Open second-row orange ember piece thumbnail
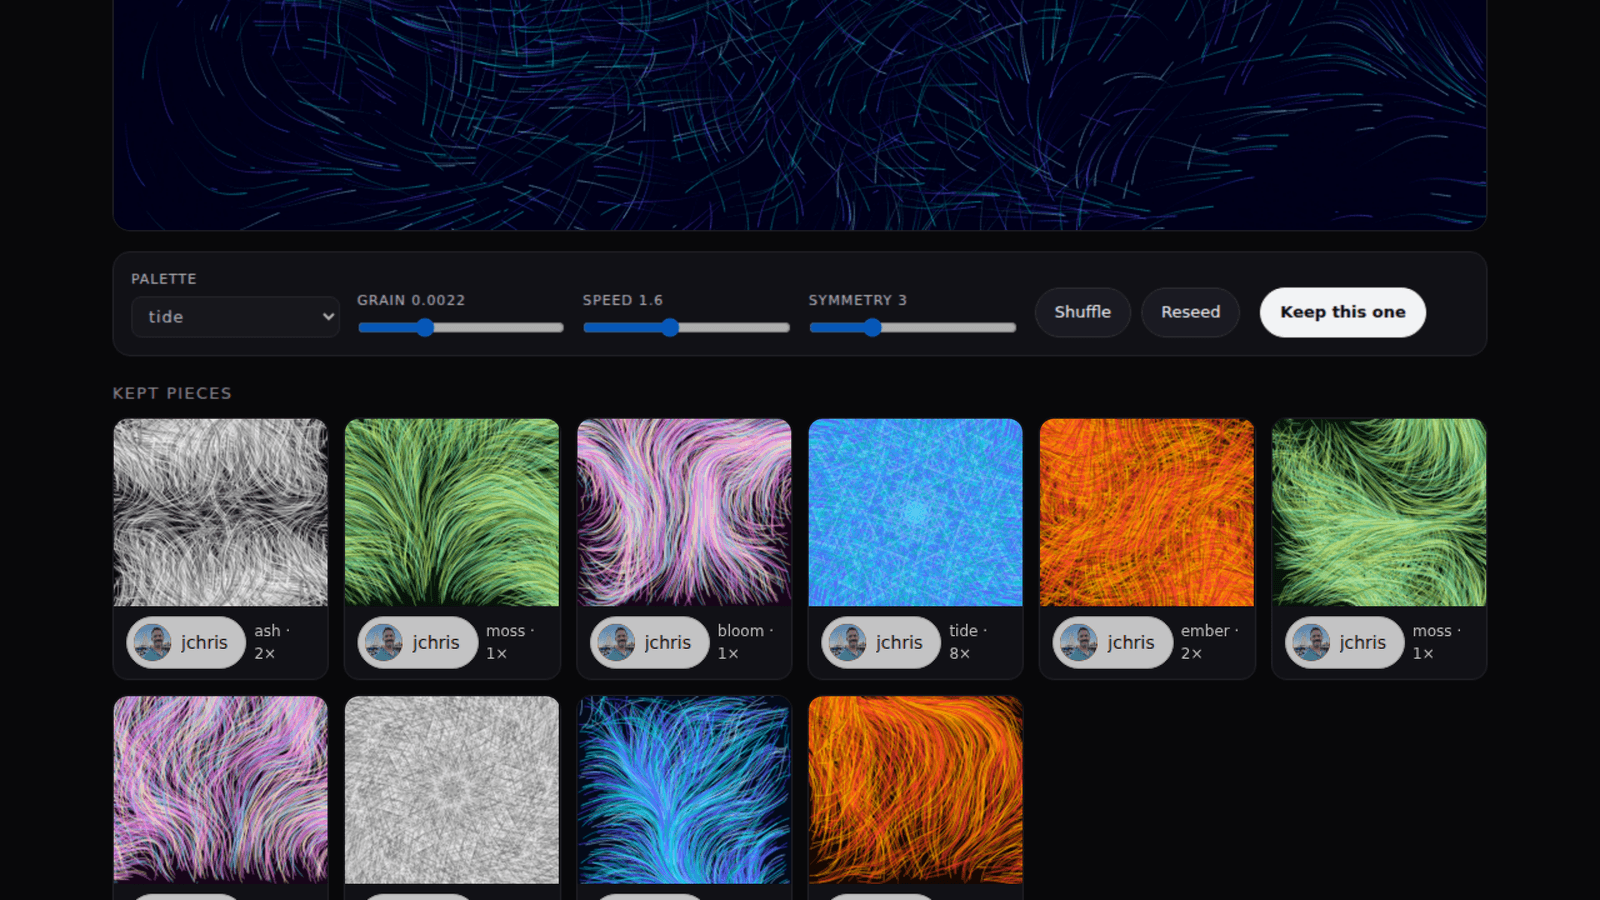1600x900 pixels. coord(916,790)
